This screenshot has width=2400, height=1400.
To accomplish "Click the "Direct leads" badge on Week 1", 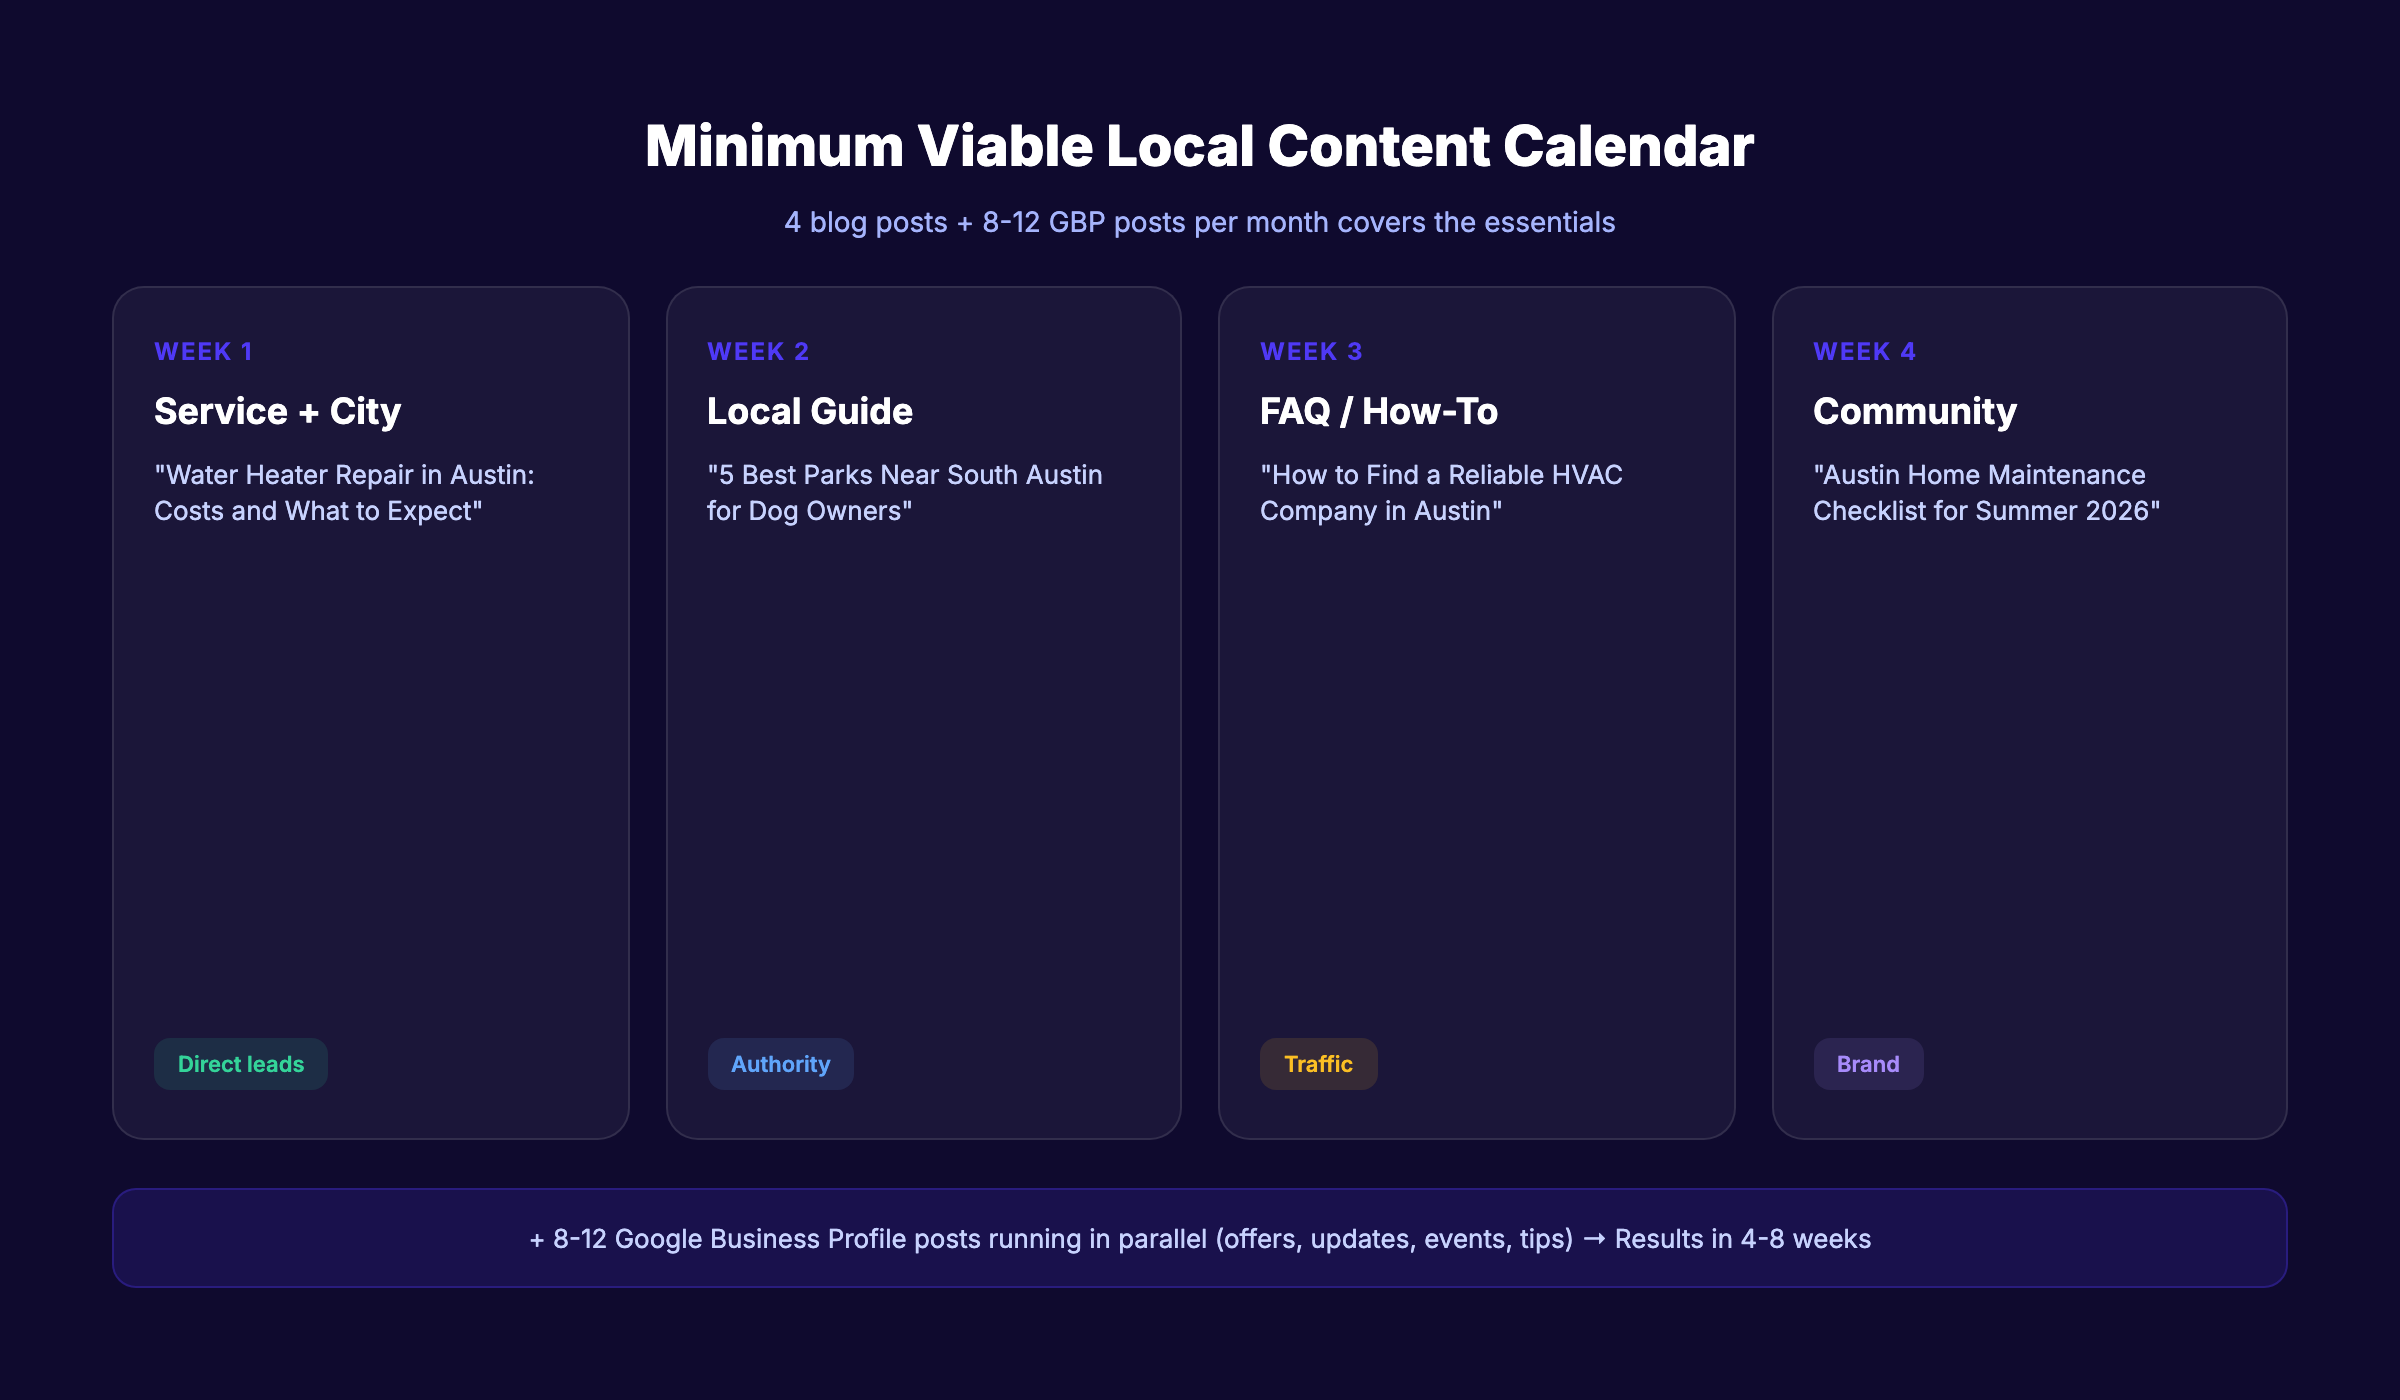I will point(240,1064).
